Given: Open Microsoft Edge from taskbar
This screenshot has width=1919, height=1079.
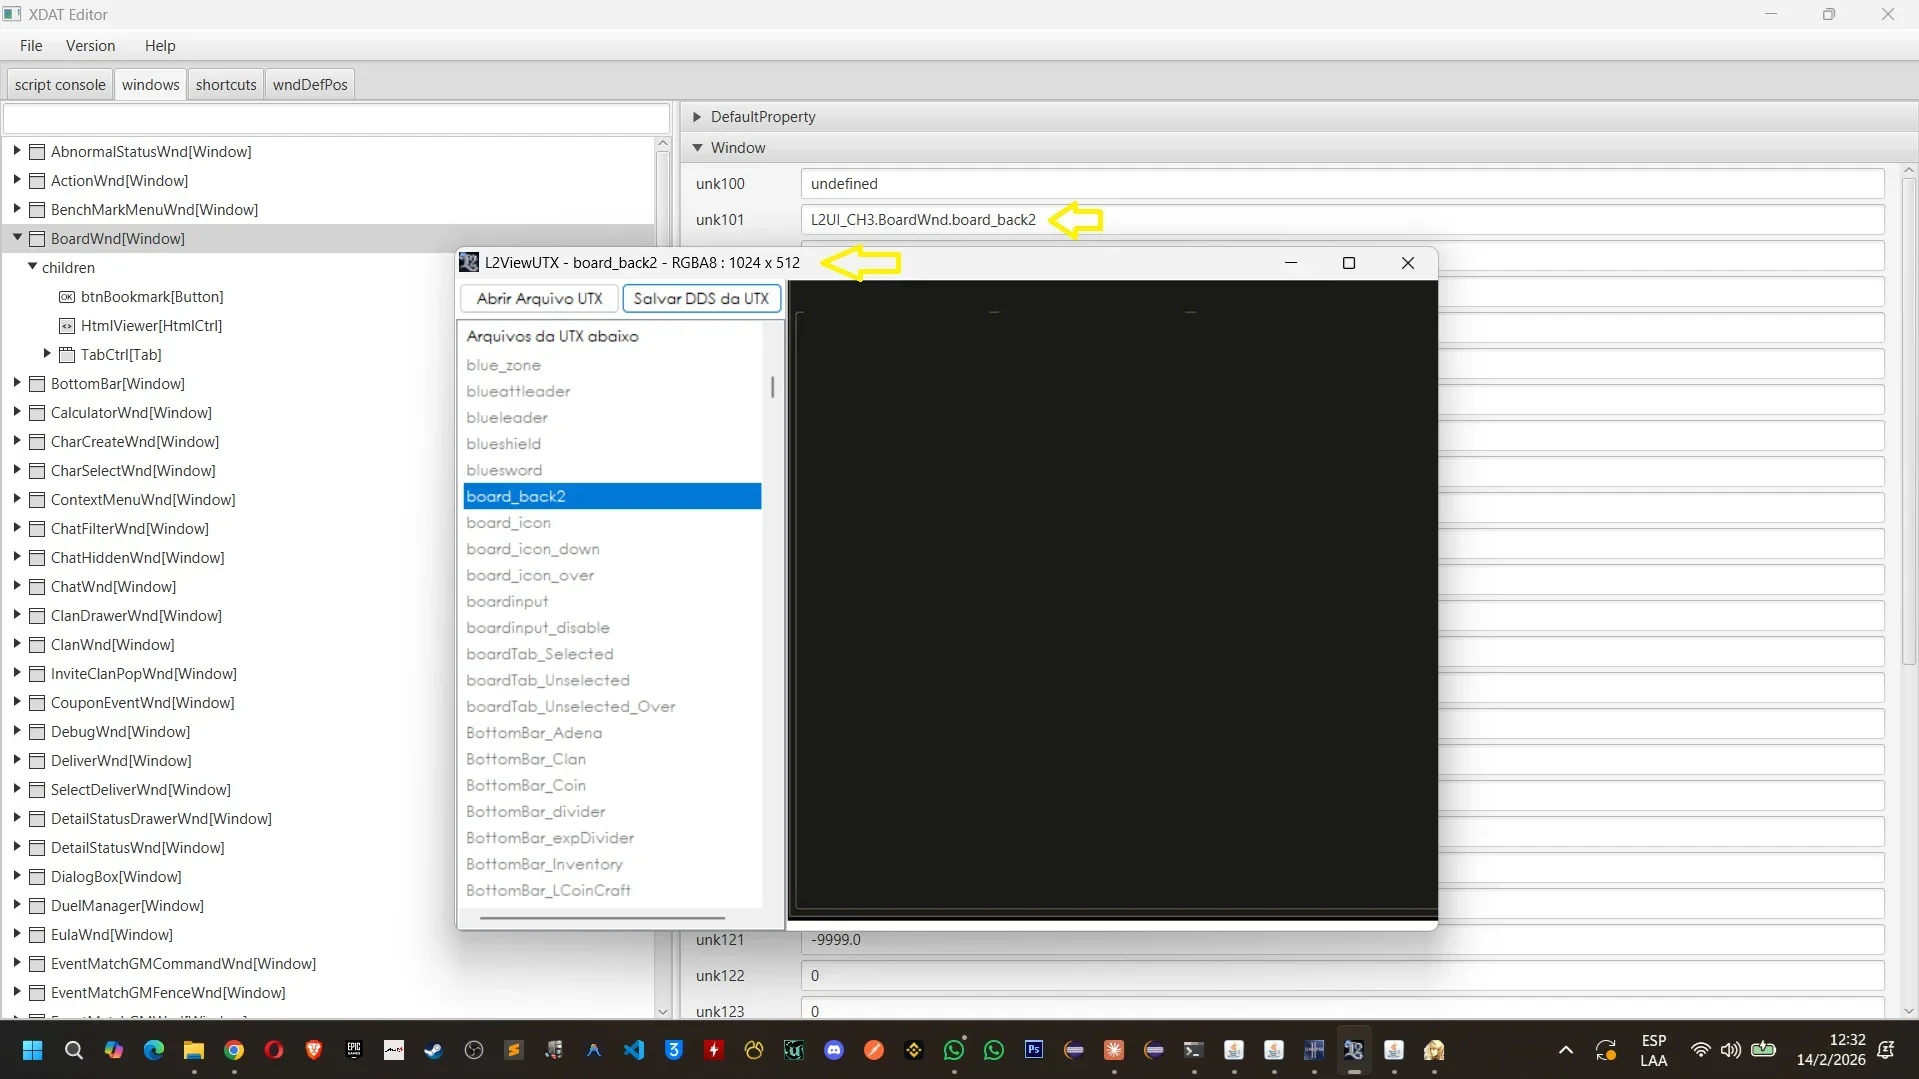Looking at the screenshot, I should click(154, 1050).
